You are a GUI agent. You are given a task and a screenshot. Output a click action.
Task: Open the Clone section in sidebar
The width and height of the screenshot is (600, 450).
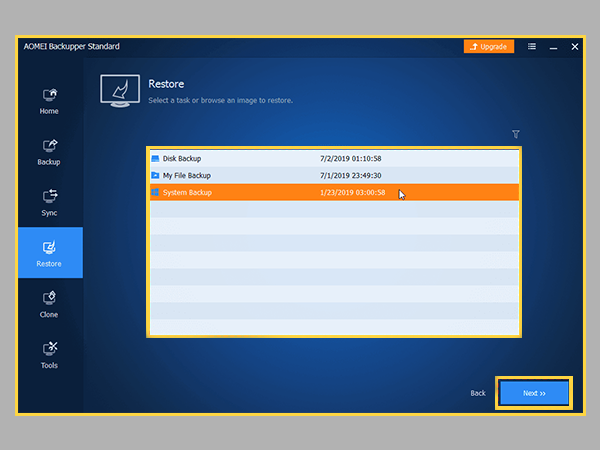(49, 305)
